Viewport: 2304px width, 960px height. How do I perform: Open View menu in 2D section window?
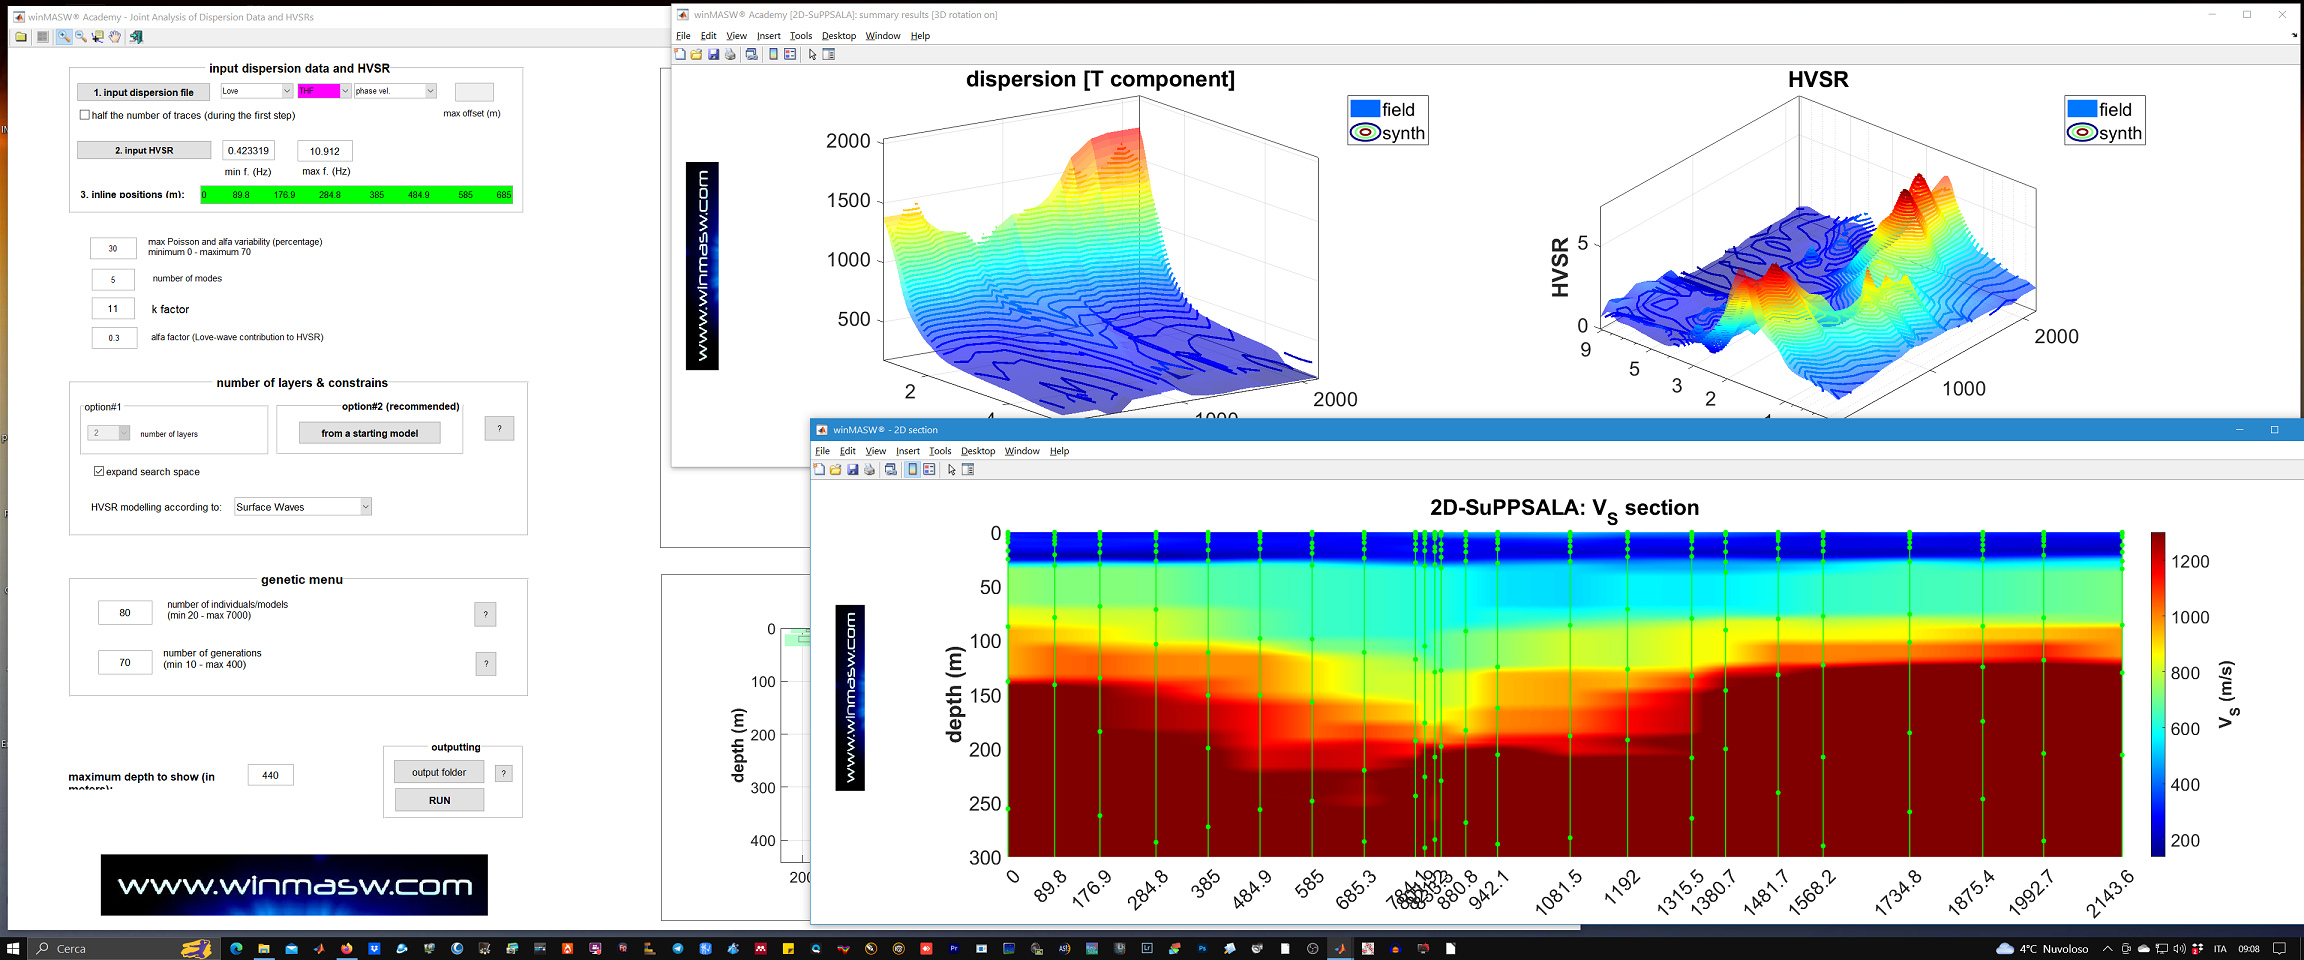coord(876,451)
